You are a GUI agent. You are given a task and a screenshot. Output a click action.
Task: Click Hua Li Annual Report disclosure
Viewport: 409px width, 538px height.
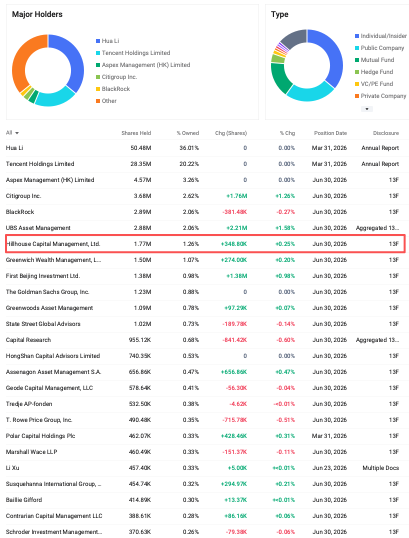point(380,148)
